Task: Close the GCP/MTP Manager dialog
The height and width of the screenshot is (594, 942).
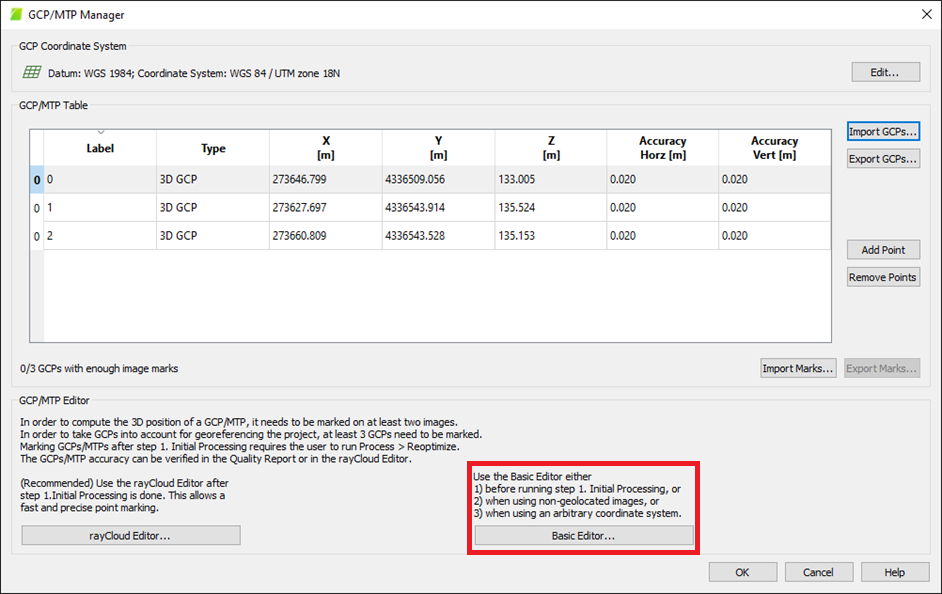Action: [x=923, y=15]
